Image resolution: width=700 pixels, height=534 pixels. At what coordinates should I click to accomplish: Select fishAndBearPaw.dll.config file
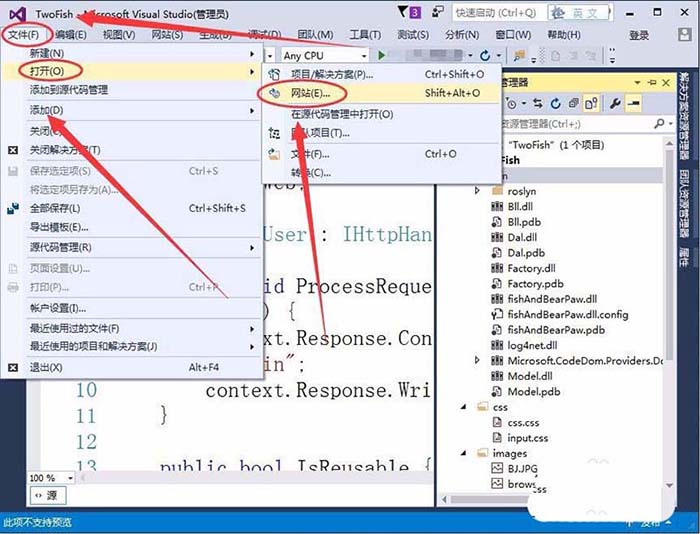coord(568,315)
